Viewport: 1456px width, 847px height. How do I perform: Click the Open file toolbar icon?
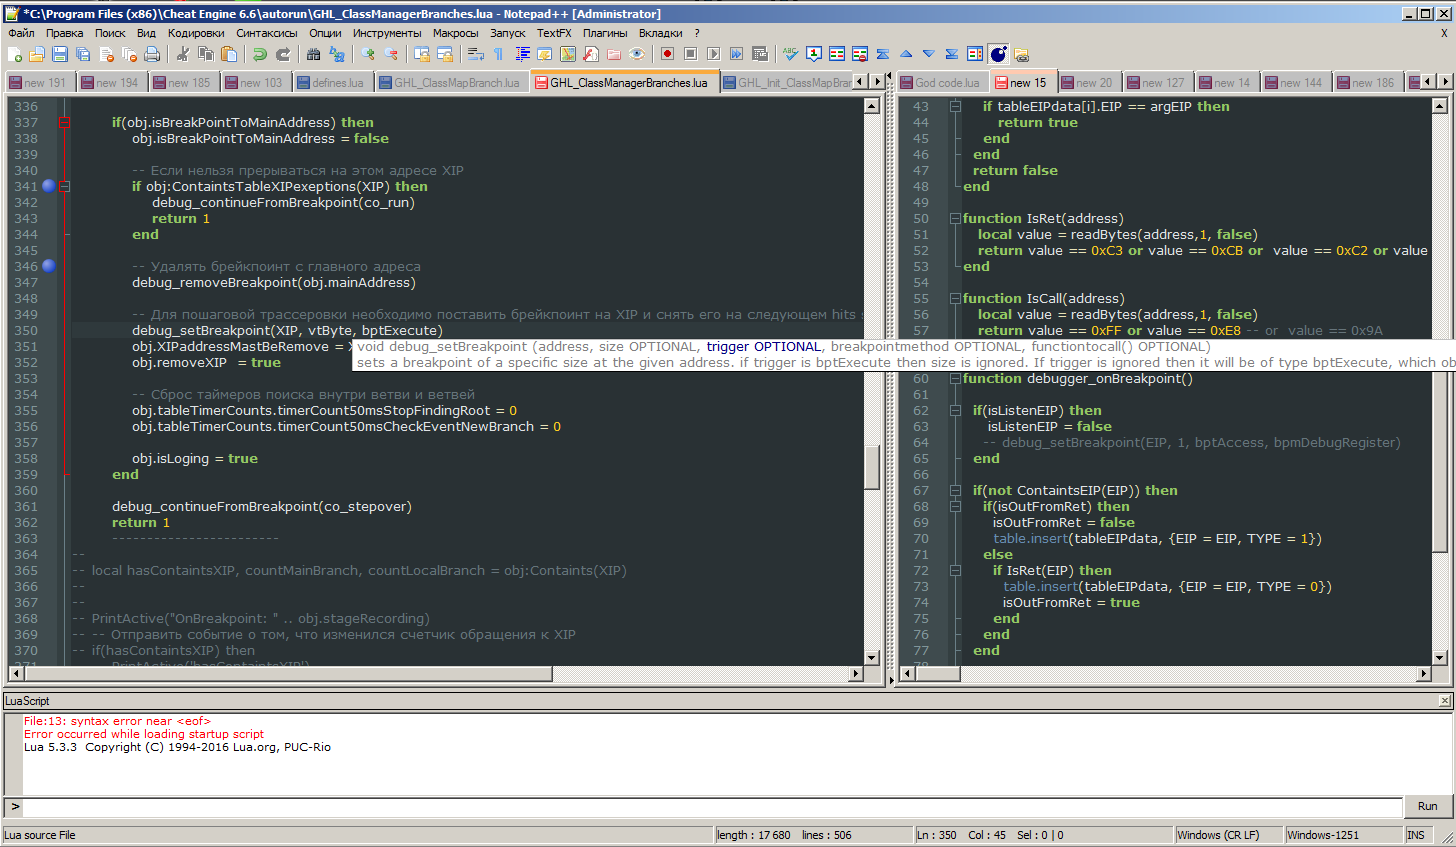tap(37, 54)
